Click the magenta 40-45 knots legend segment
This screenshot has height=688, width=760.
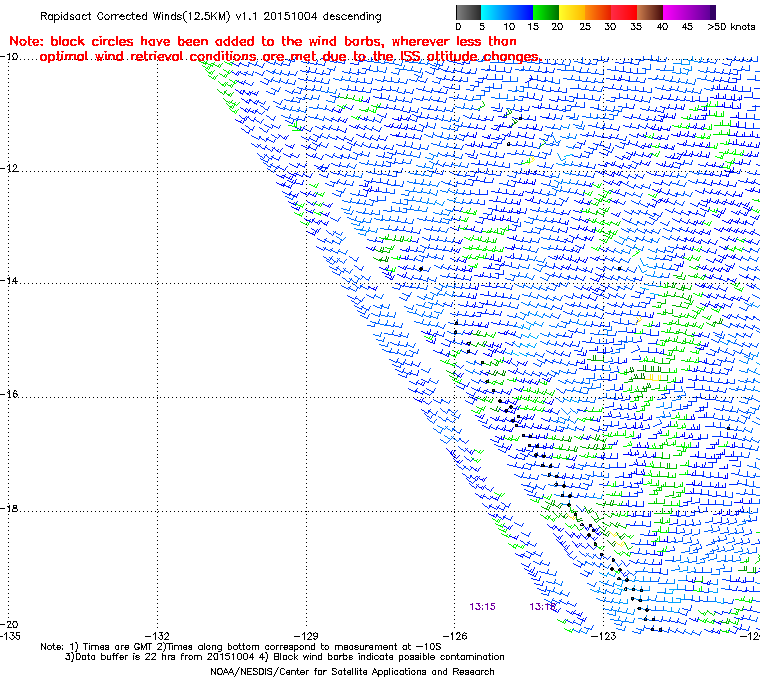pos(676,12)
